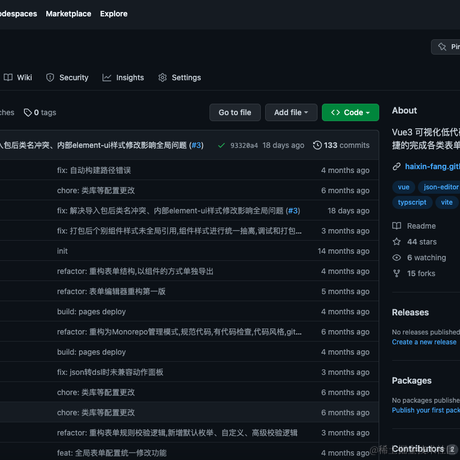The width and height of the screenshot is (460, 460).
Task: Select the json-editor topic tag
Action: tap(439, 187)
